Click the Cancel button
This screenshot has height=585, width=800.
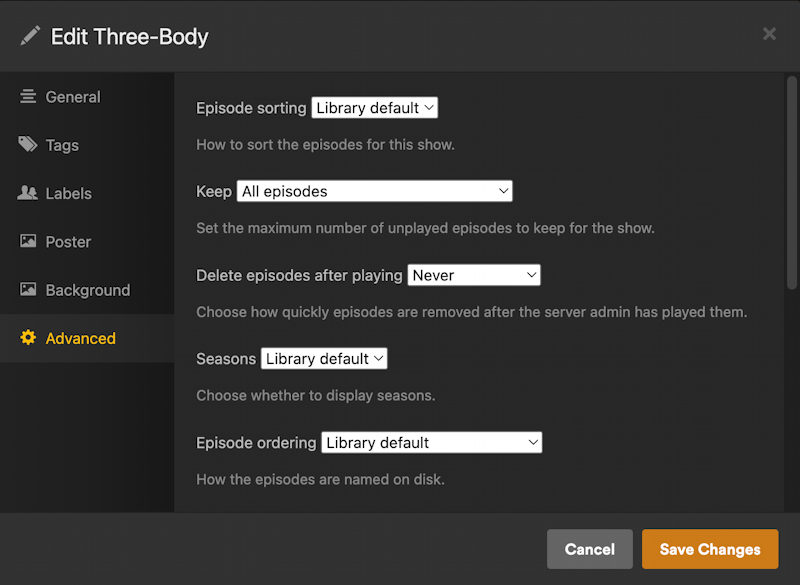click(590, 549)
